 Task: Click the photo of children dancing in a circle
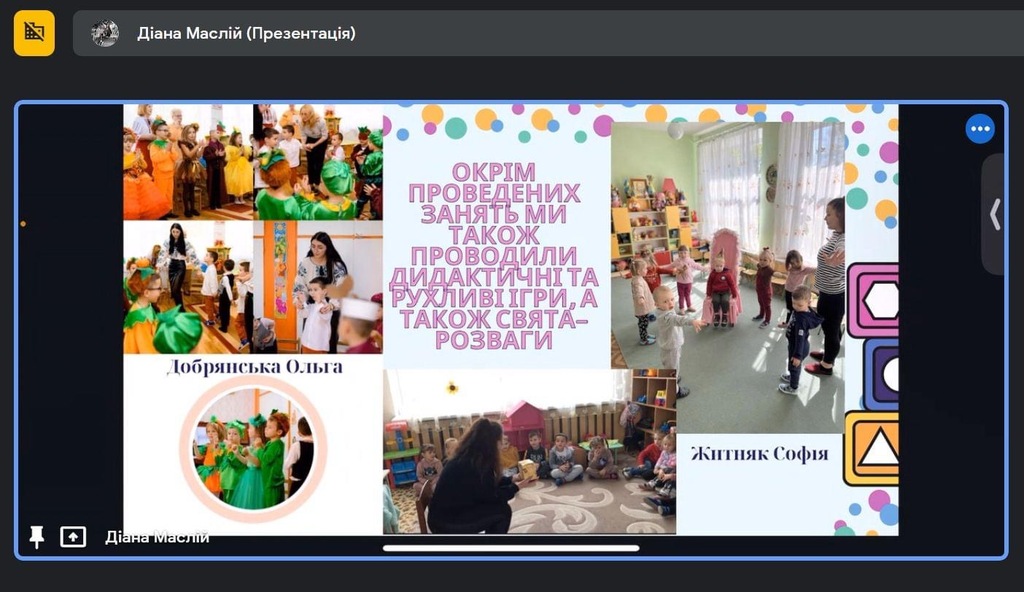[x=727, y=277]
